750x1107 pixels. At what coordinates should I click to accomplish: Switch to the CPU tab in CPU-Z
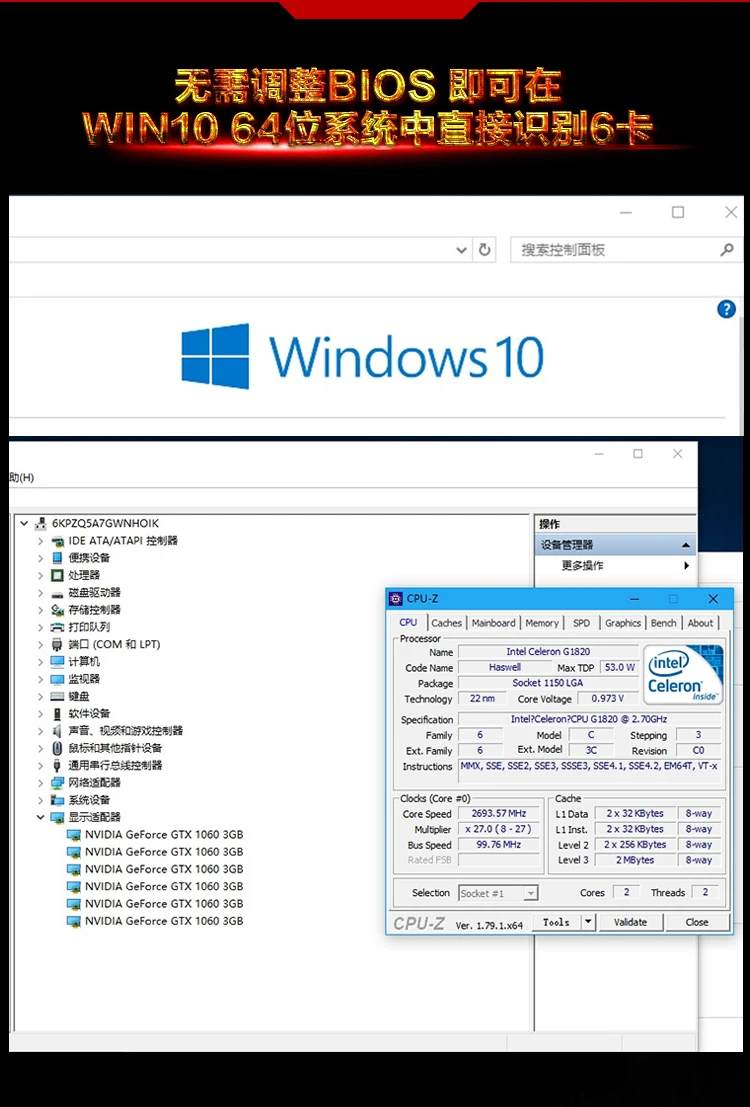coord(408,622)
